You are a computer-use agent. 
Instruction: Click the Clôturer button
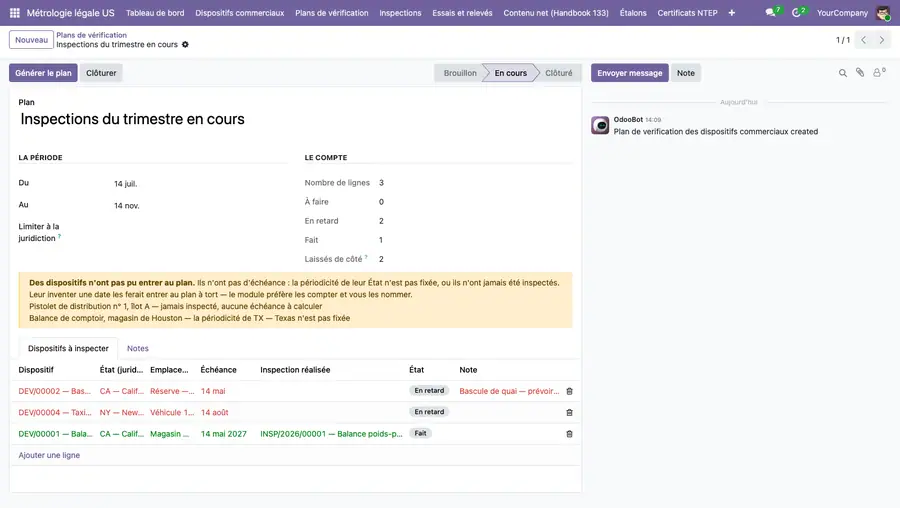pyautogui.click(x=101, y=73)
